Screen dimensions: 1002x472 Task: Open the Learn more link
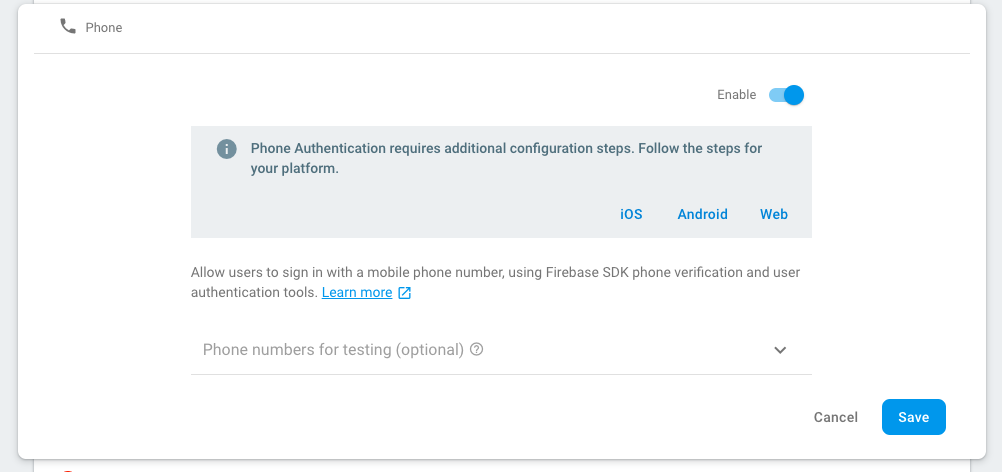coord(357,293)
